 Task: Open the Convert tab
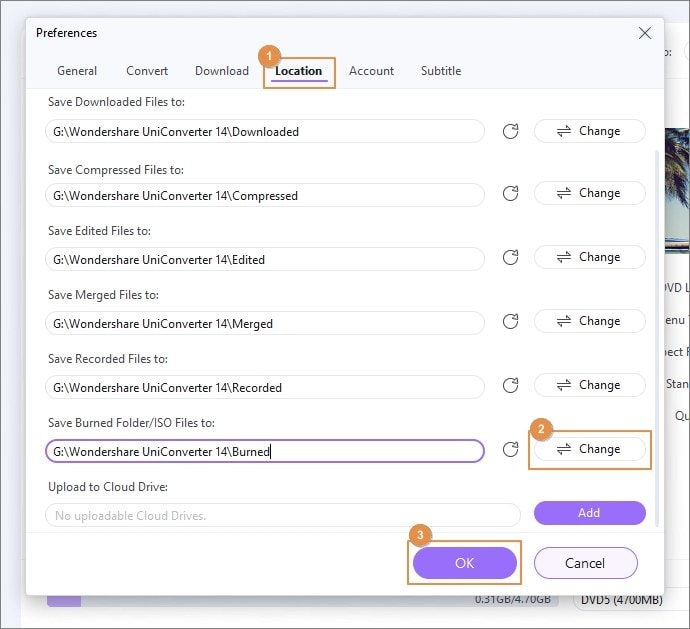(x=147, y=71)
